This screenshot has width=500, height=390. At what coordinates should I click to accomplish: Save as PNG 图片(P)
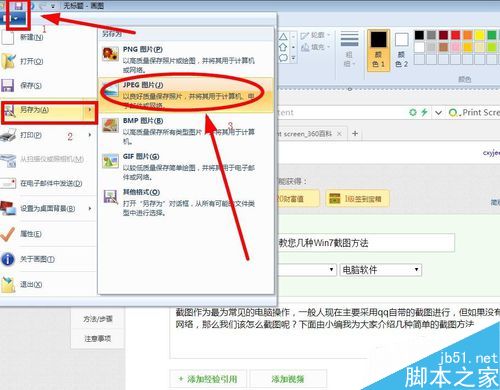click(x=186, y=59)
